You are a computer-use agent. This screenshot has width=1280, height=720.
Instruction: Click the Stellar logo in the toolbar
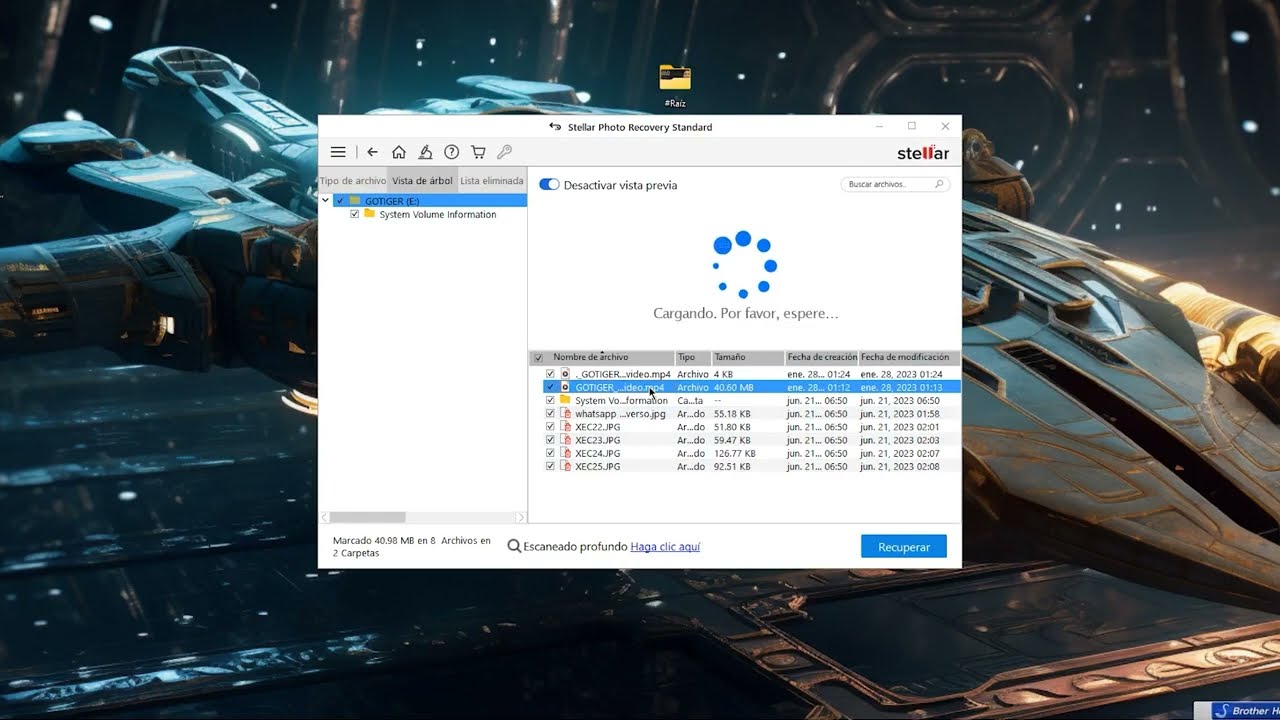923,153
